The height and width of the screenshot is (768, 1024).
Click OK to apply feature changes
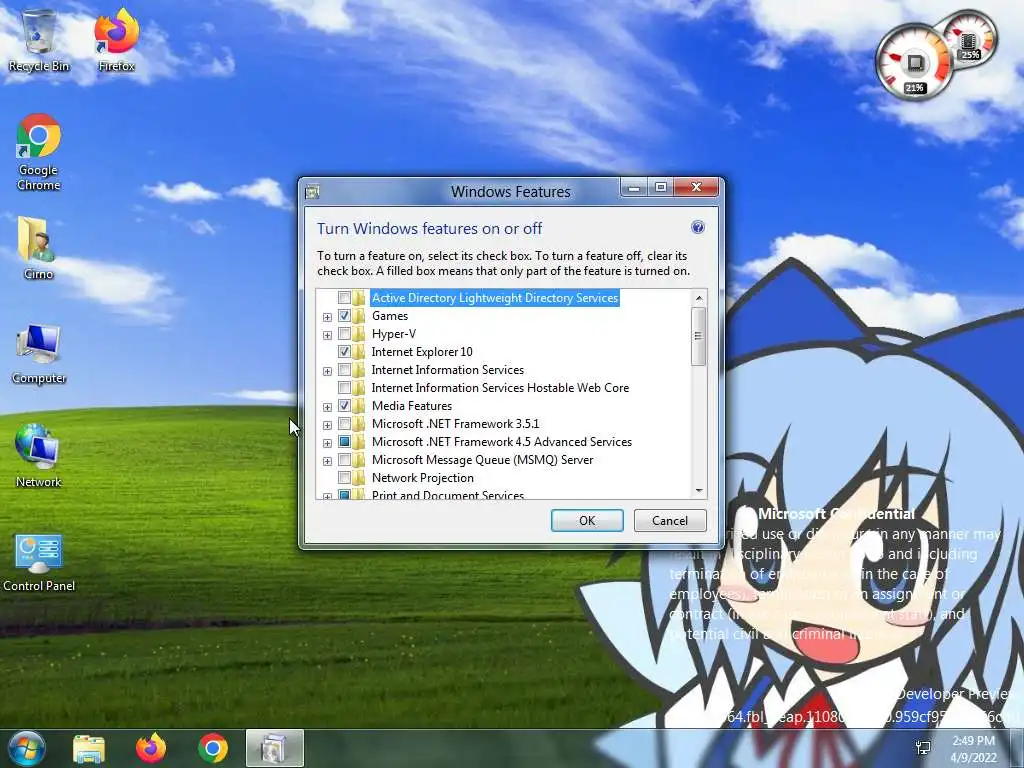[587, 520]
